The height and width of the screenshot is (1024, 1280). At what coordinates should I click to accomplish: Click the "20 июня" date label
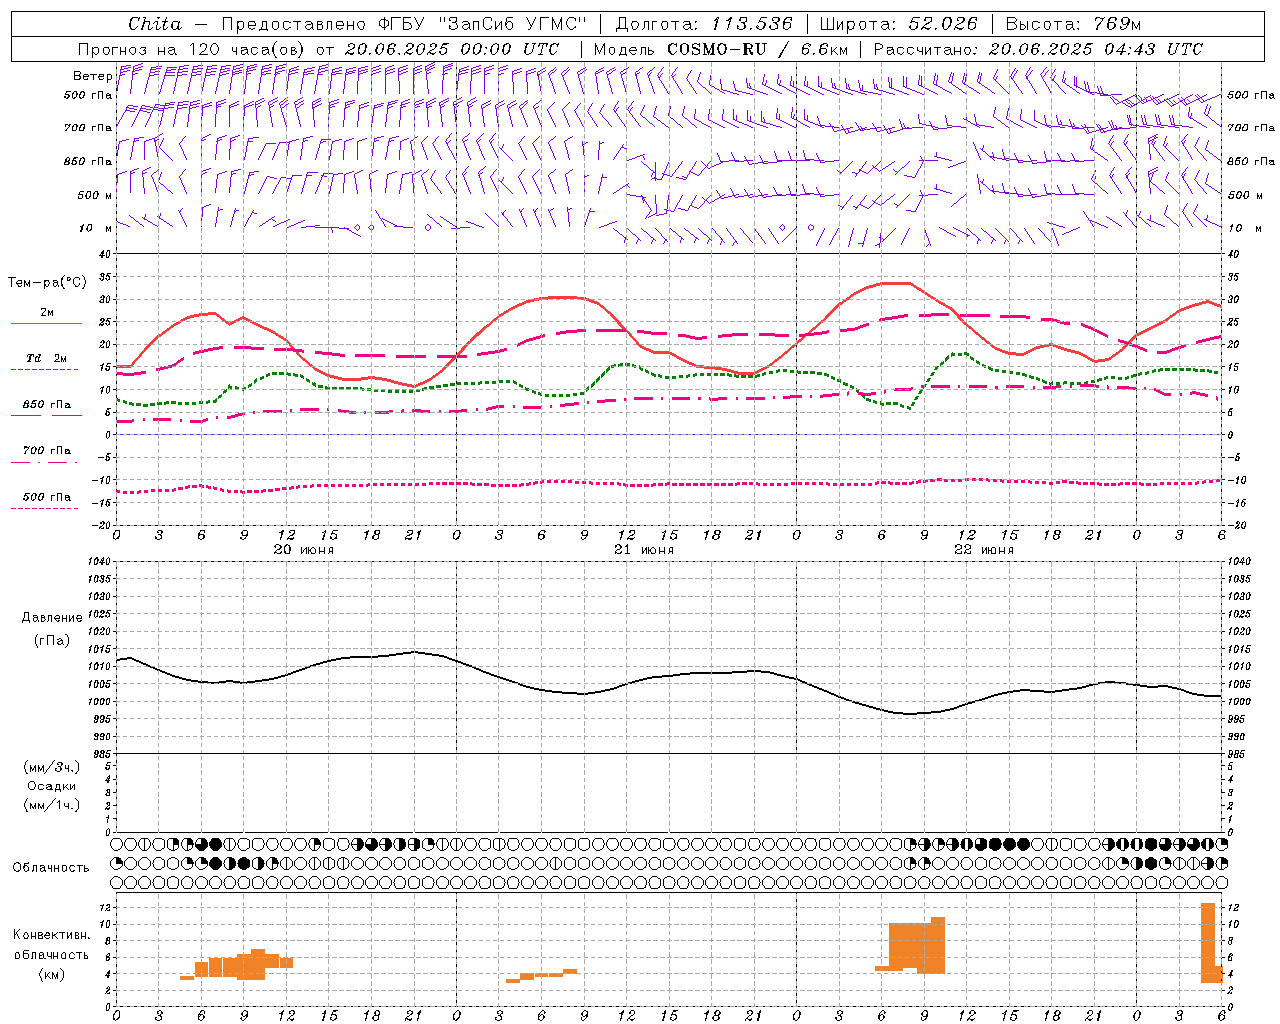(304, 549)
